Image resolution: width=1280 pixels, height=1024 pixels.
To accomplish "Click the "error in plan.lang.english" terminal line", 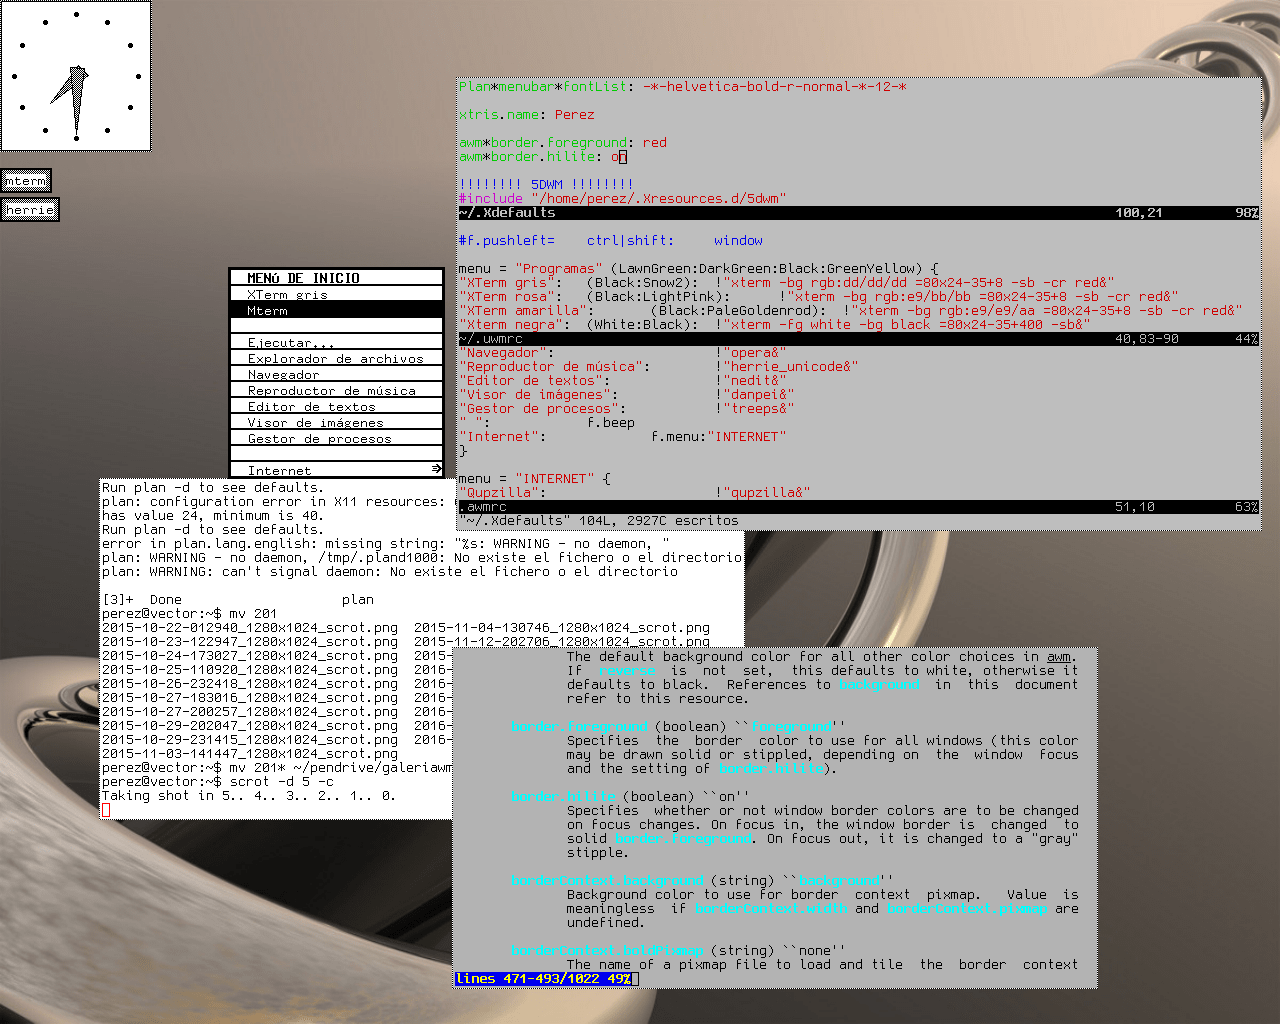I will pos(386,544).
